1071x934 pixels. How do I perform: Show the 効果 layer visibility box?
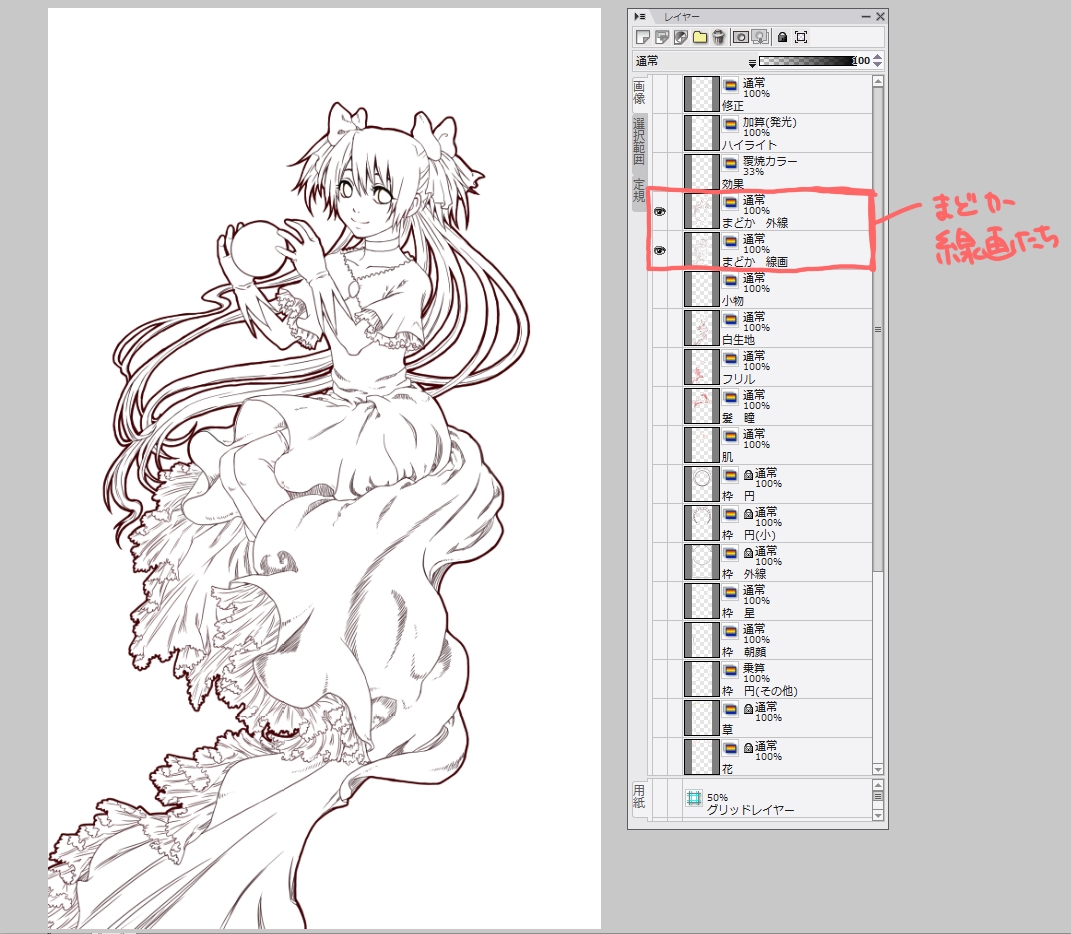(659, 172)
